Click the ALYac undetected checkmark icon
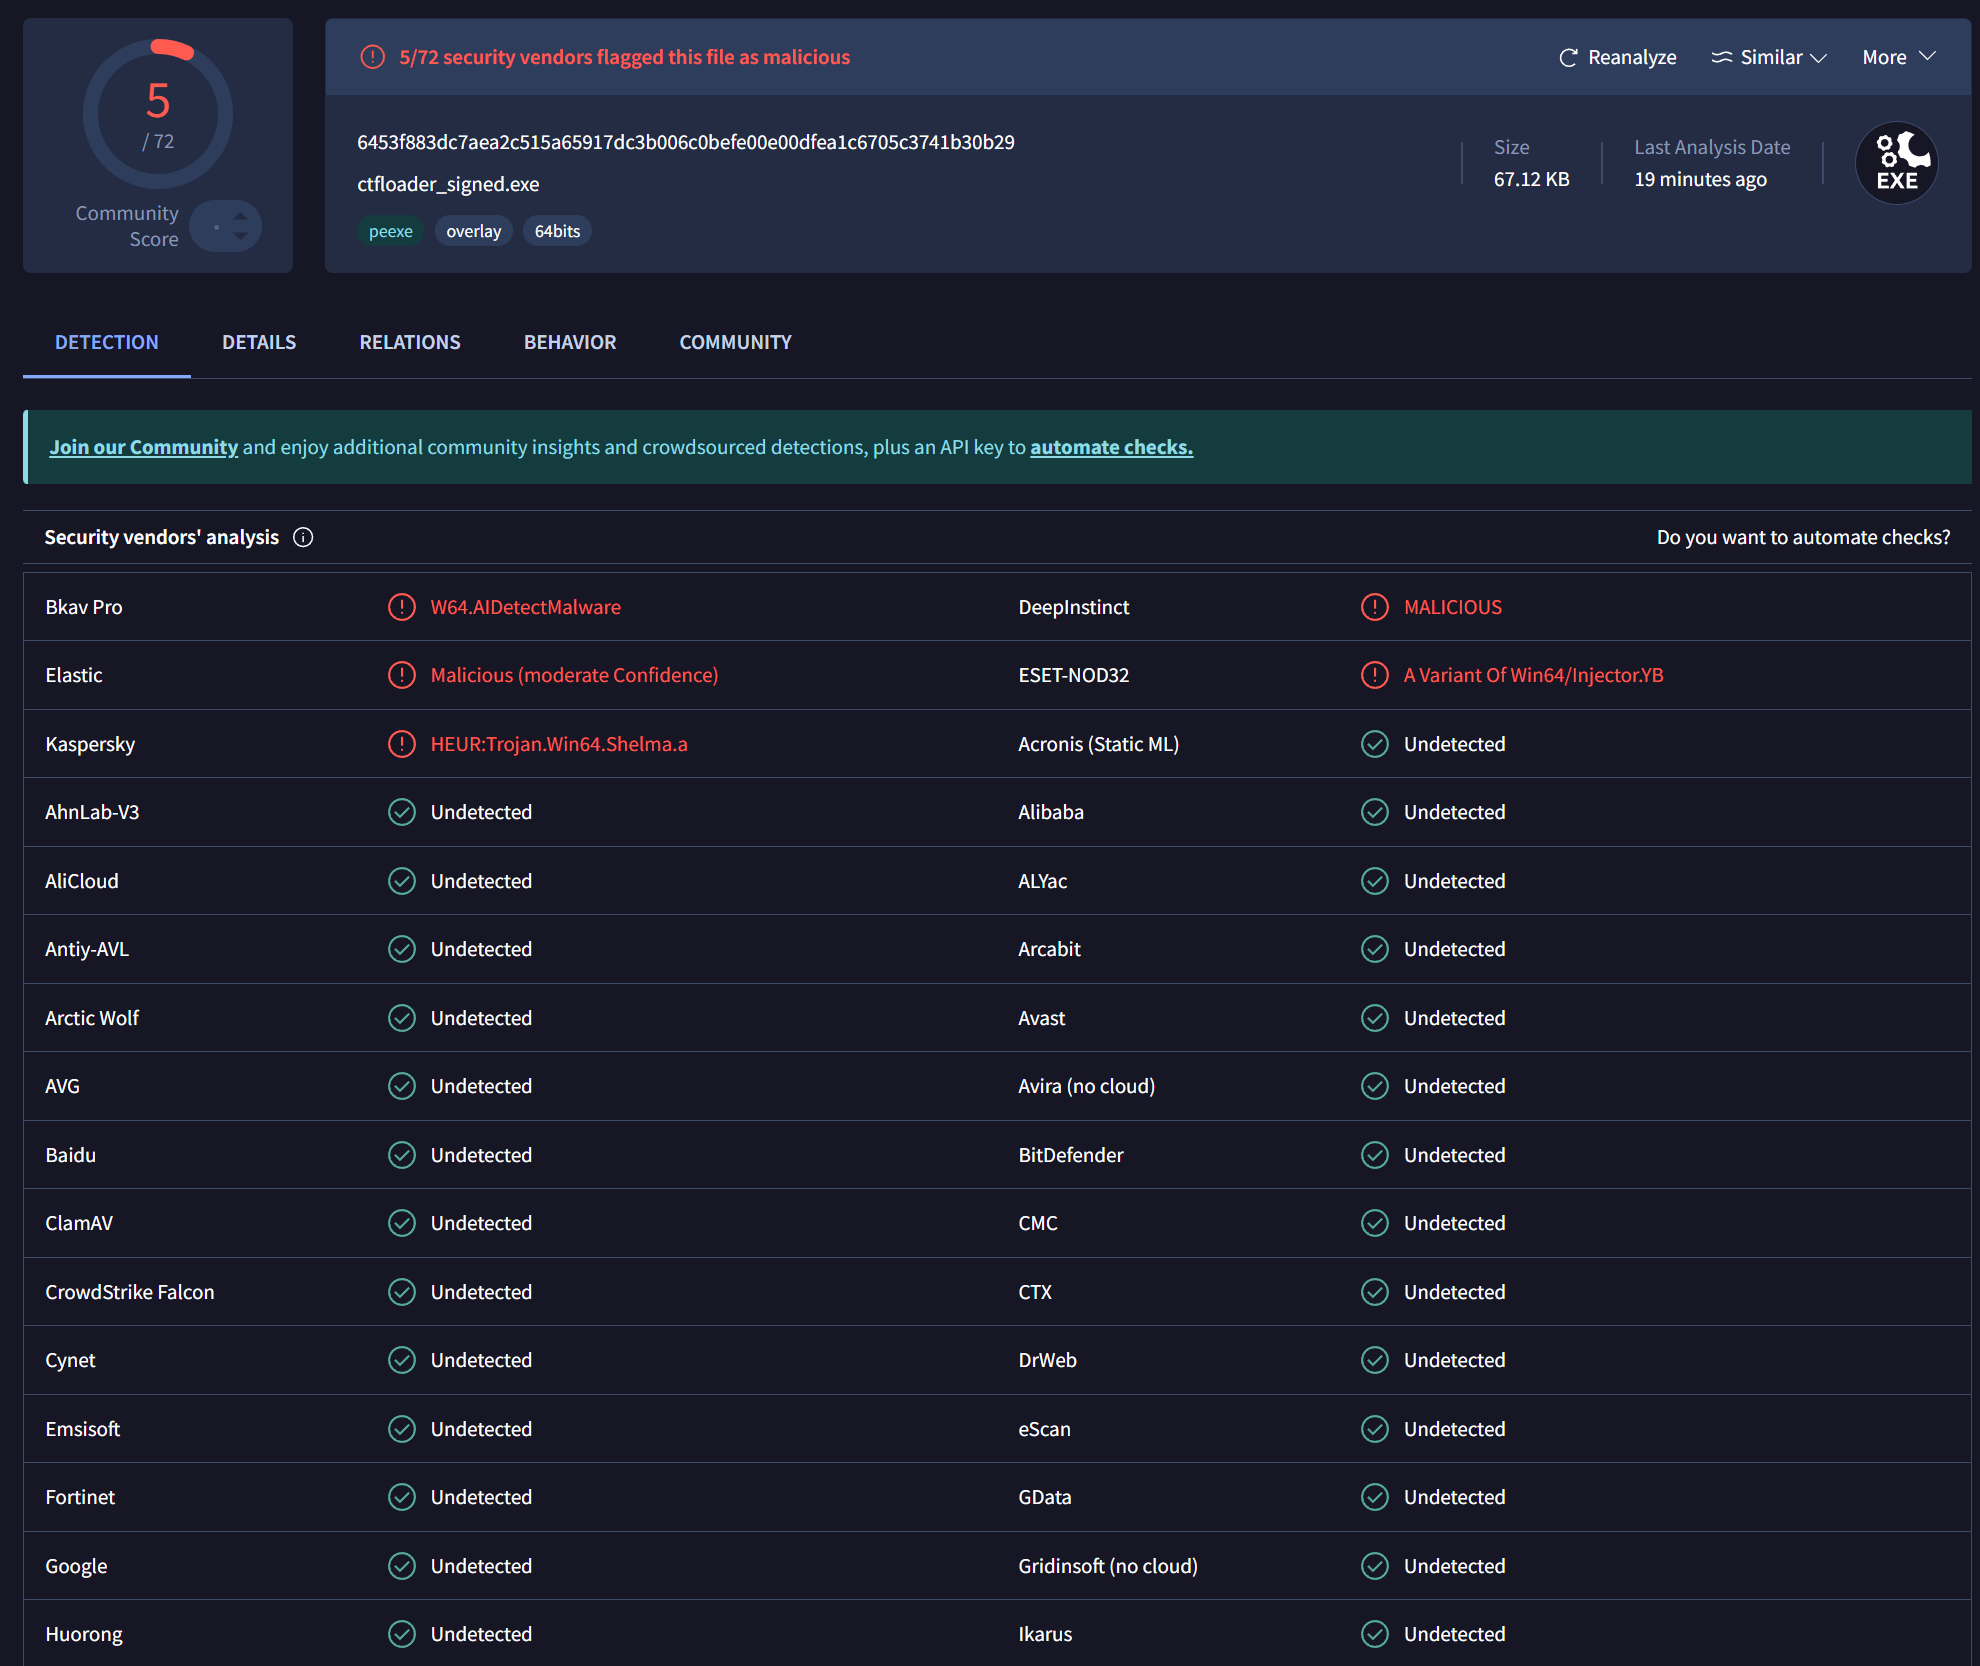Viewport: 1980px width, 1666px height. (x=1374, y=881)
